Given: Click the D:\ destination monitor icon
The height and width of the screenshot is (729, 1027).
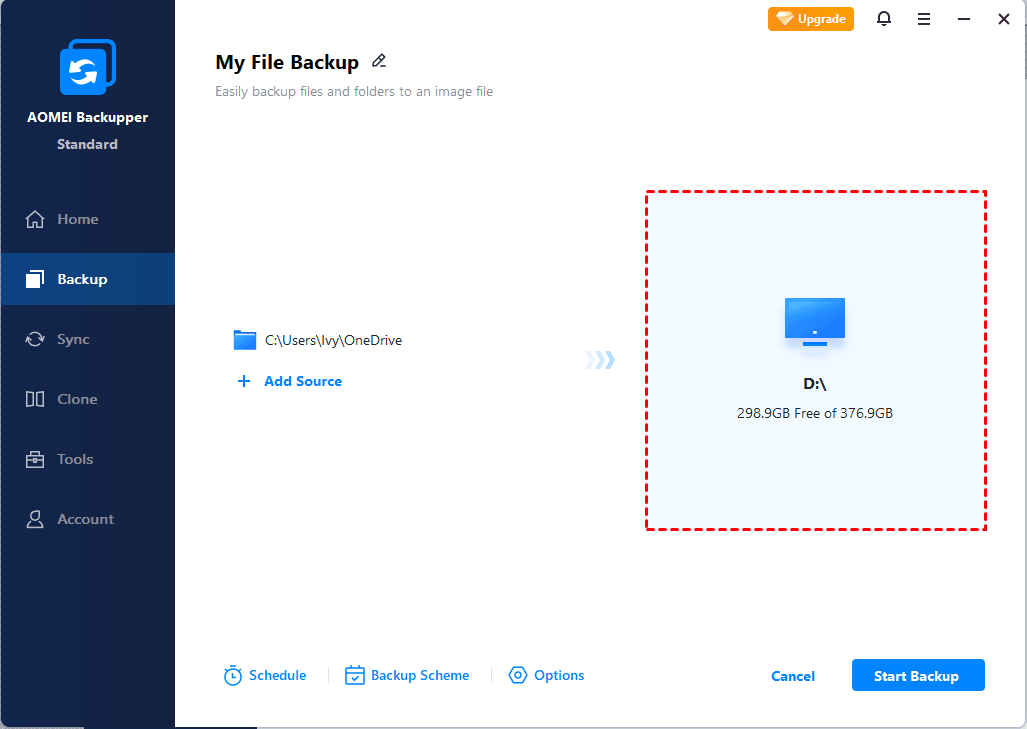Looking at the screenshot, I should click(815, 322).
